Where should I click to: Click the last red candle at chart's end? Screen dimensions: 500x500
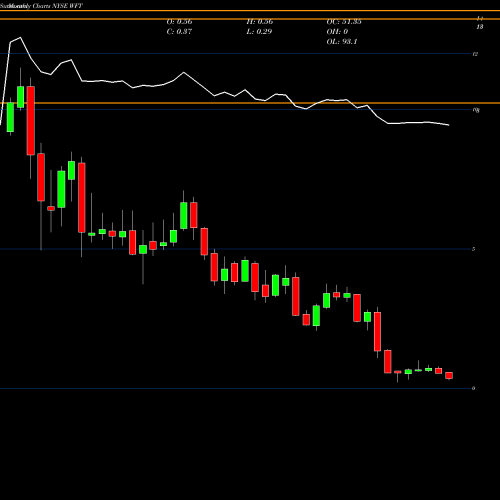449,376
